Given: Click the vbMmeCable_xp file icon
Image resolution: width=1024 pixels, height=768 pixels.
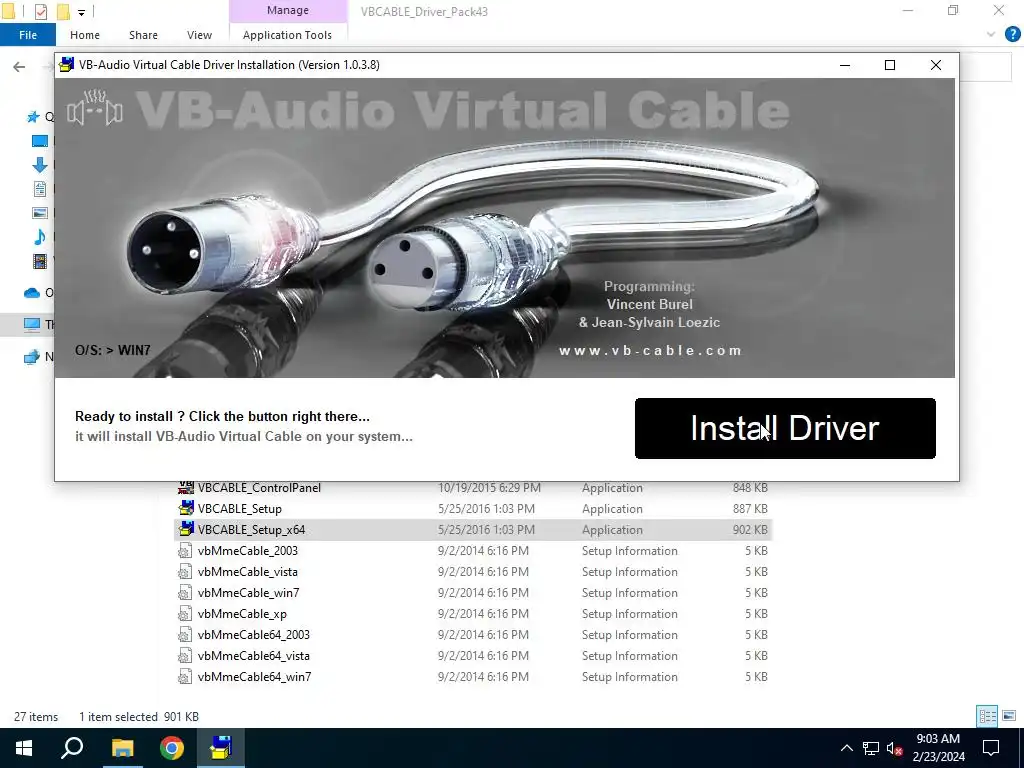Looking at the screenshot, I should pyautogui.click(x=185, y=613).
